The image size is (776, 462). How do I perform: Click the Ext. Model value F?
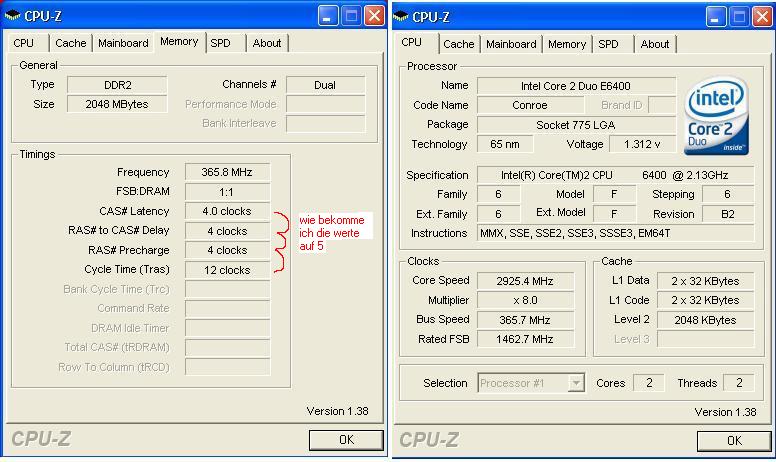(x=614, y=214)
